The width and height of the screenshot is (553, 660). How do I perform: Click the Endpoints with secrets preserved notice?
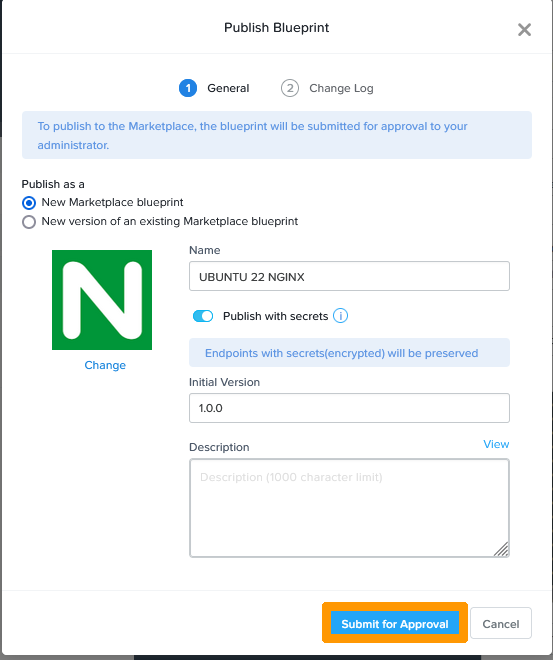(x=349, y=353)
